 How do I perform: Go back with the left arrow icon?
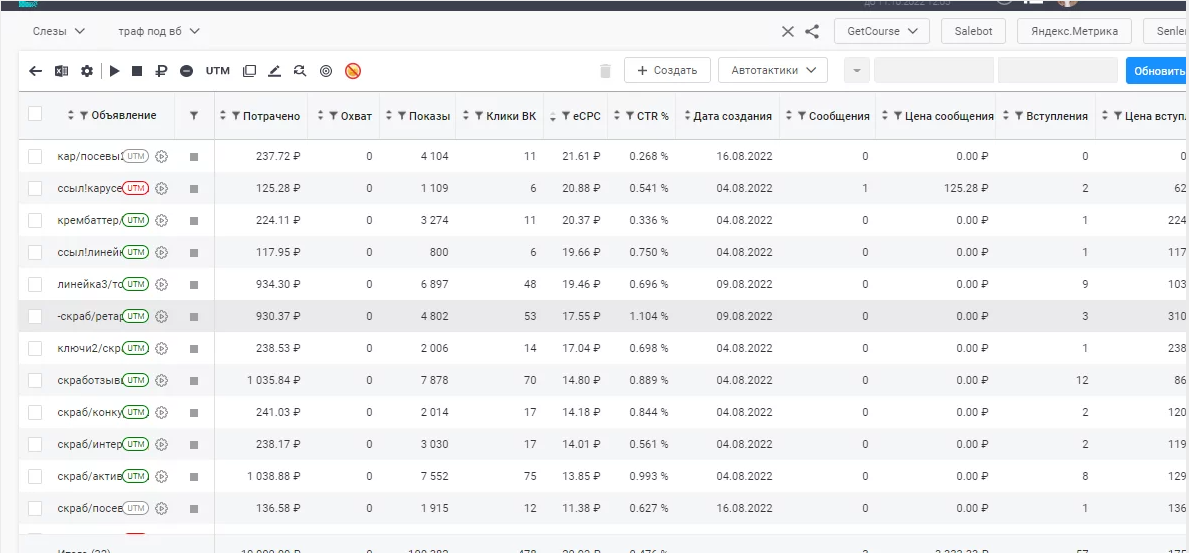36,71
